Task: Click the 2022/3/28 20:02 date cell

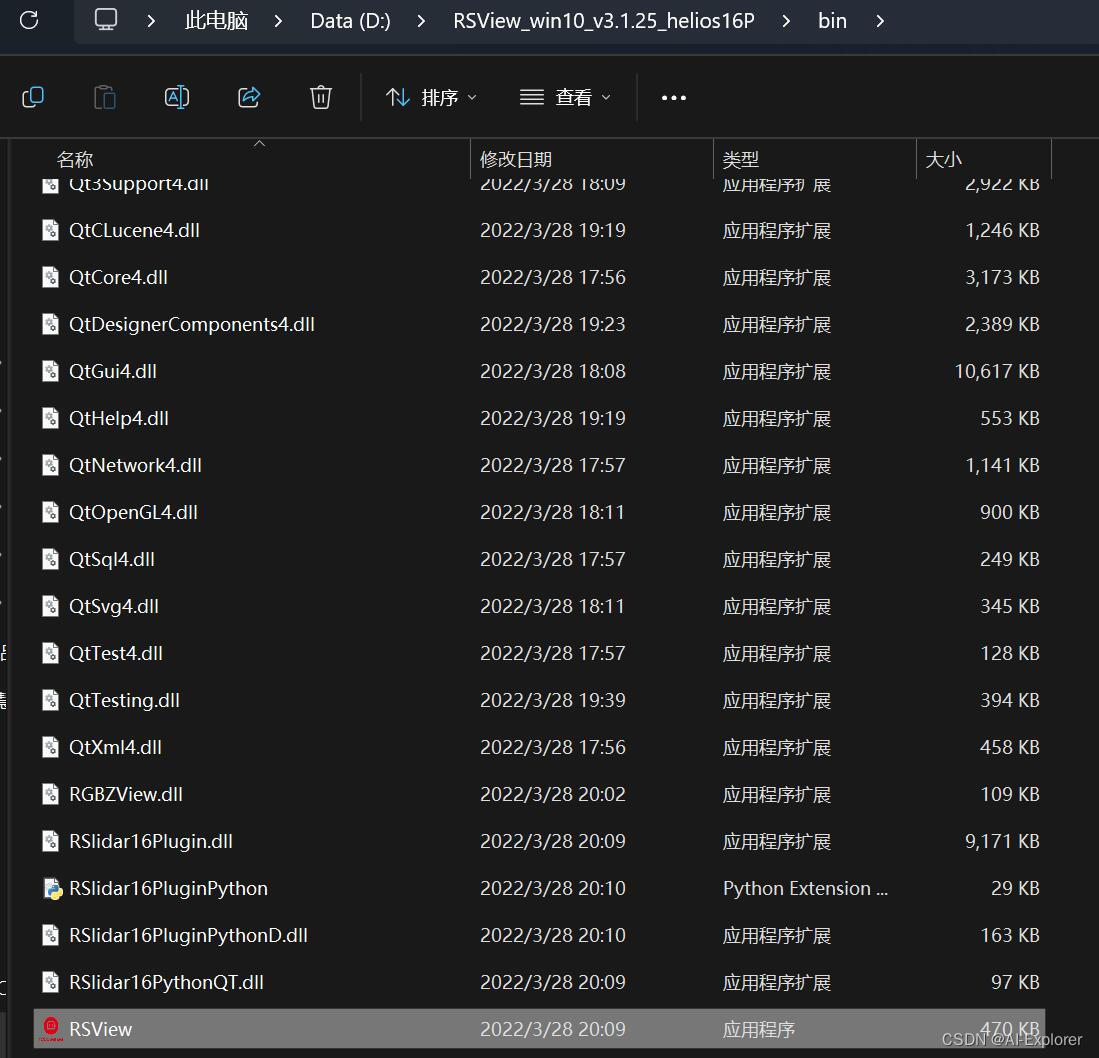Action: [x=552, y=795]
